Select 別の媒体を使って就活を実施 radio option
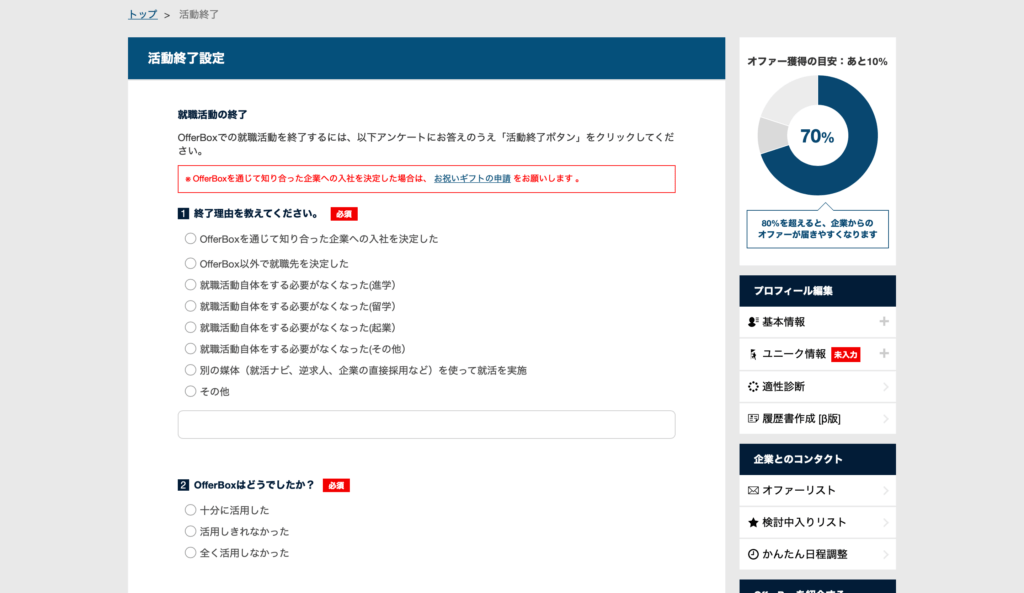This screenshot has width=1024, height=593. (190, 370)
